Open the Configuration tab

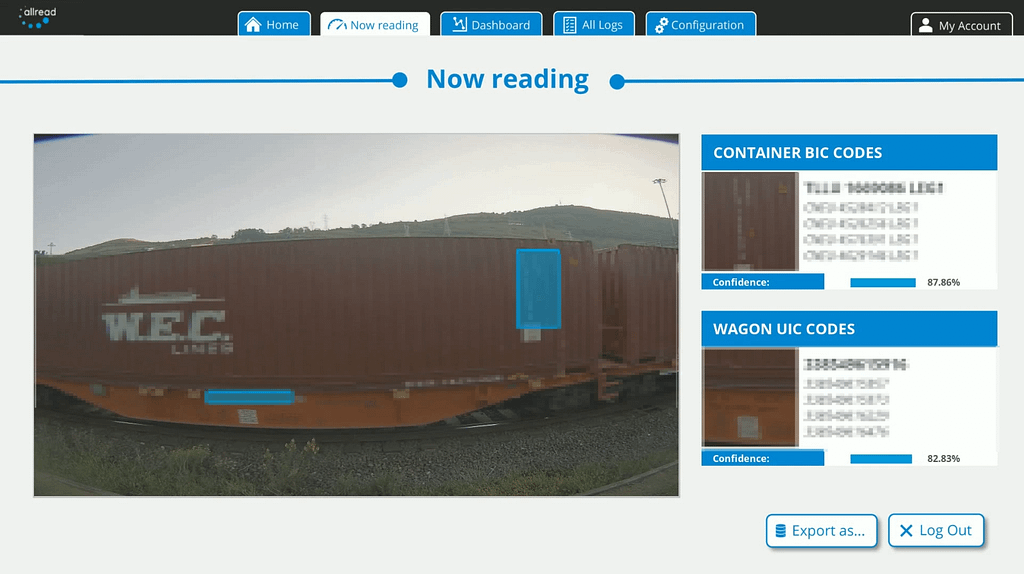[x=701, y=24]
